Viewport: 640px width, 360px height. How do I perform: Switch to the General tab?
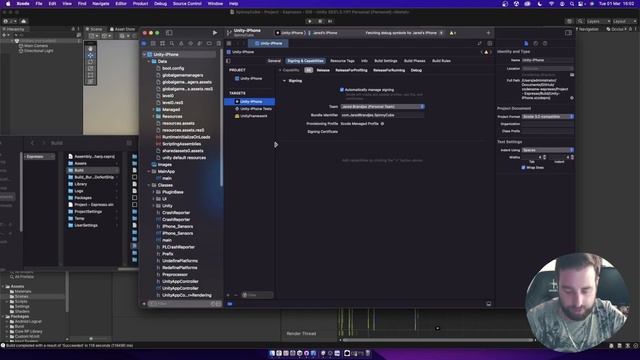tap(274, 61)
